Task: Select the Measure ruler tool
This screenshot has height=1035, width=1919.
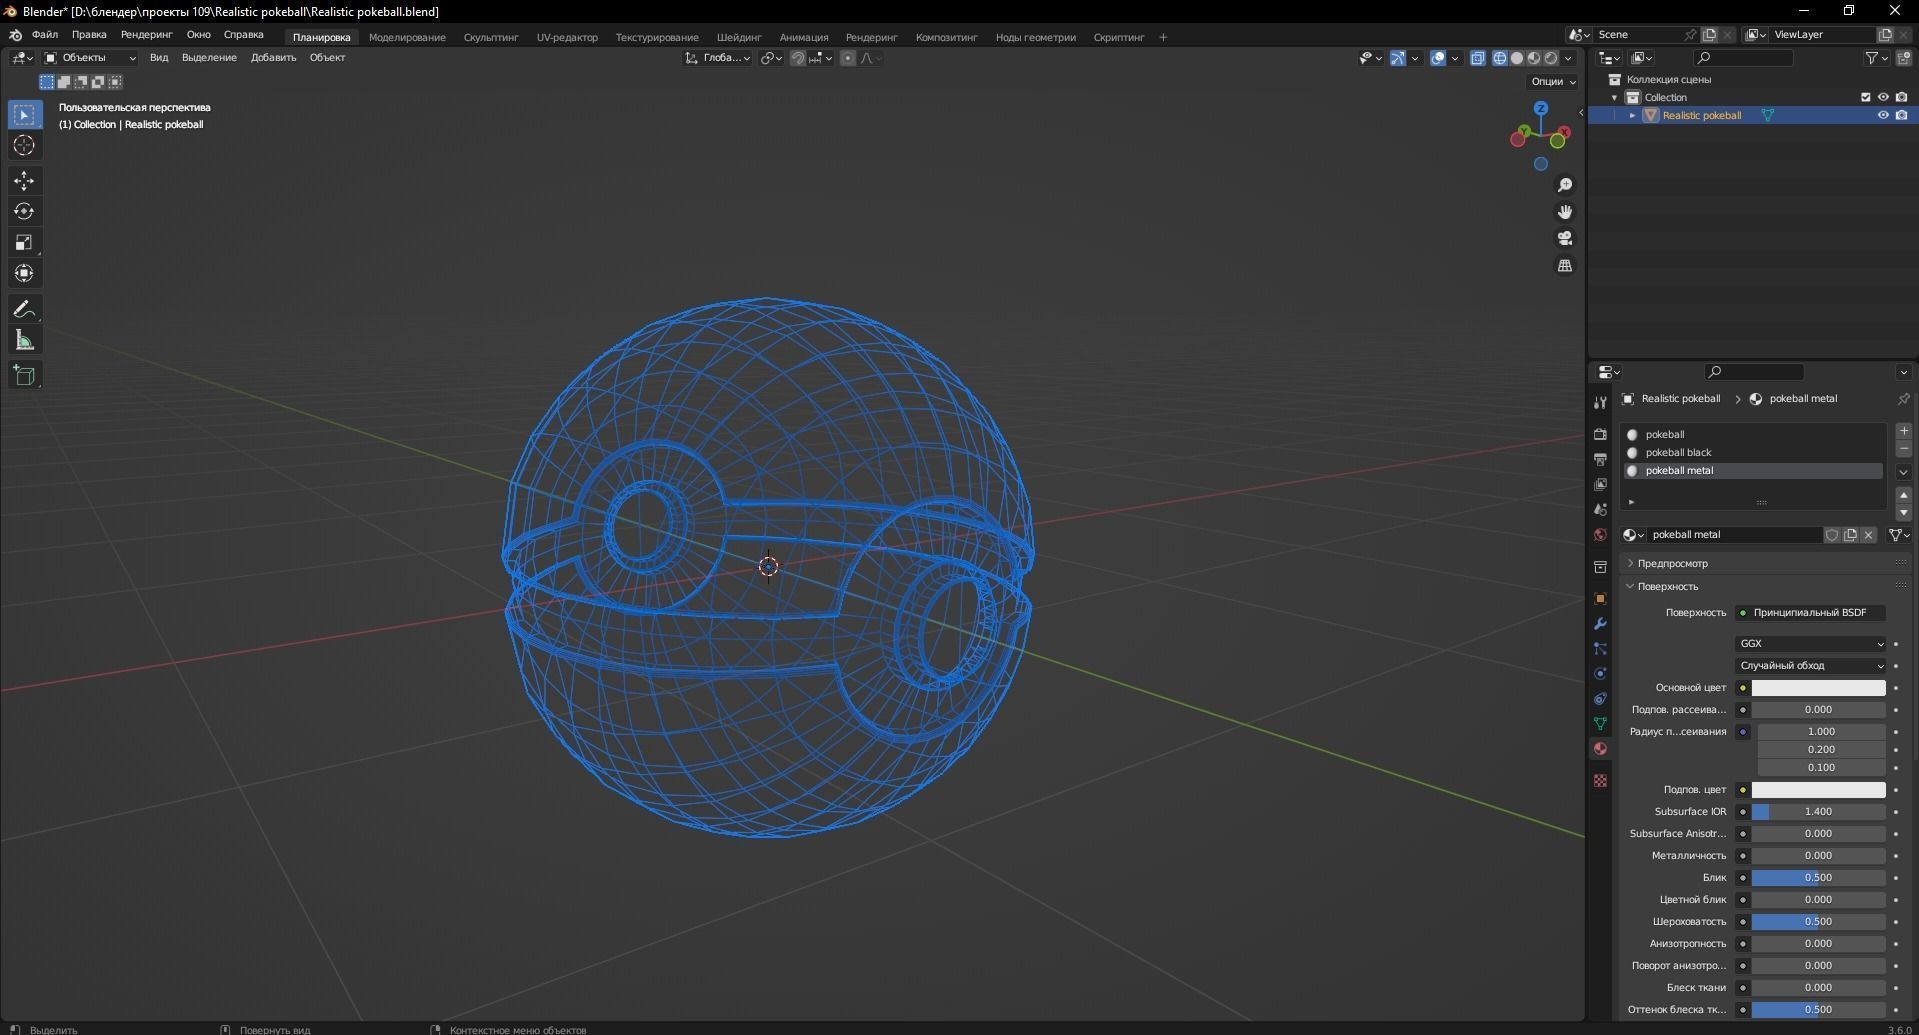Action: coord(24,341)
